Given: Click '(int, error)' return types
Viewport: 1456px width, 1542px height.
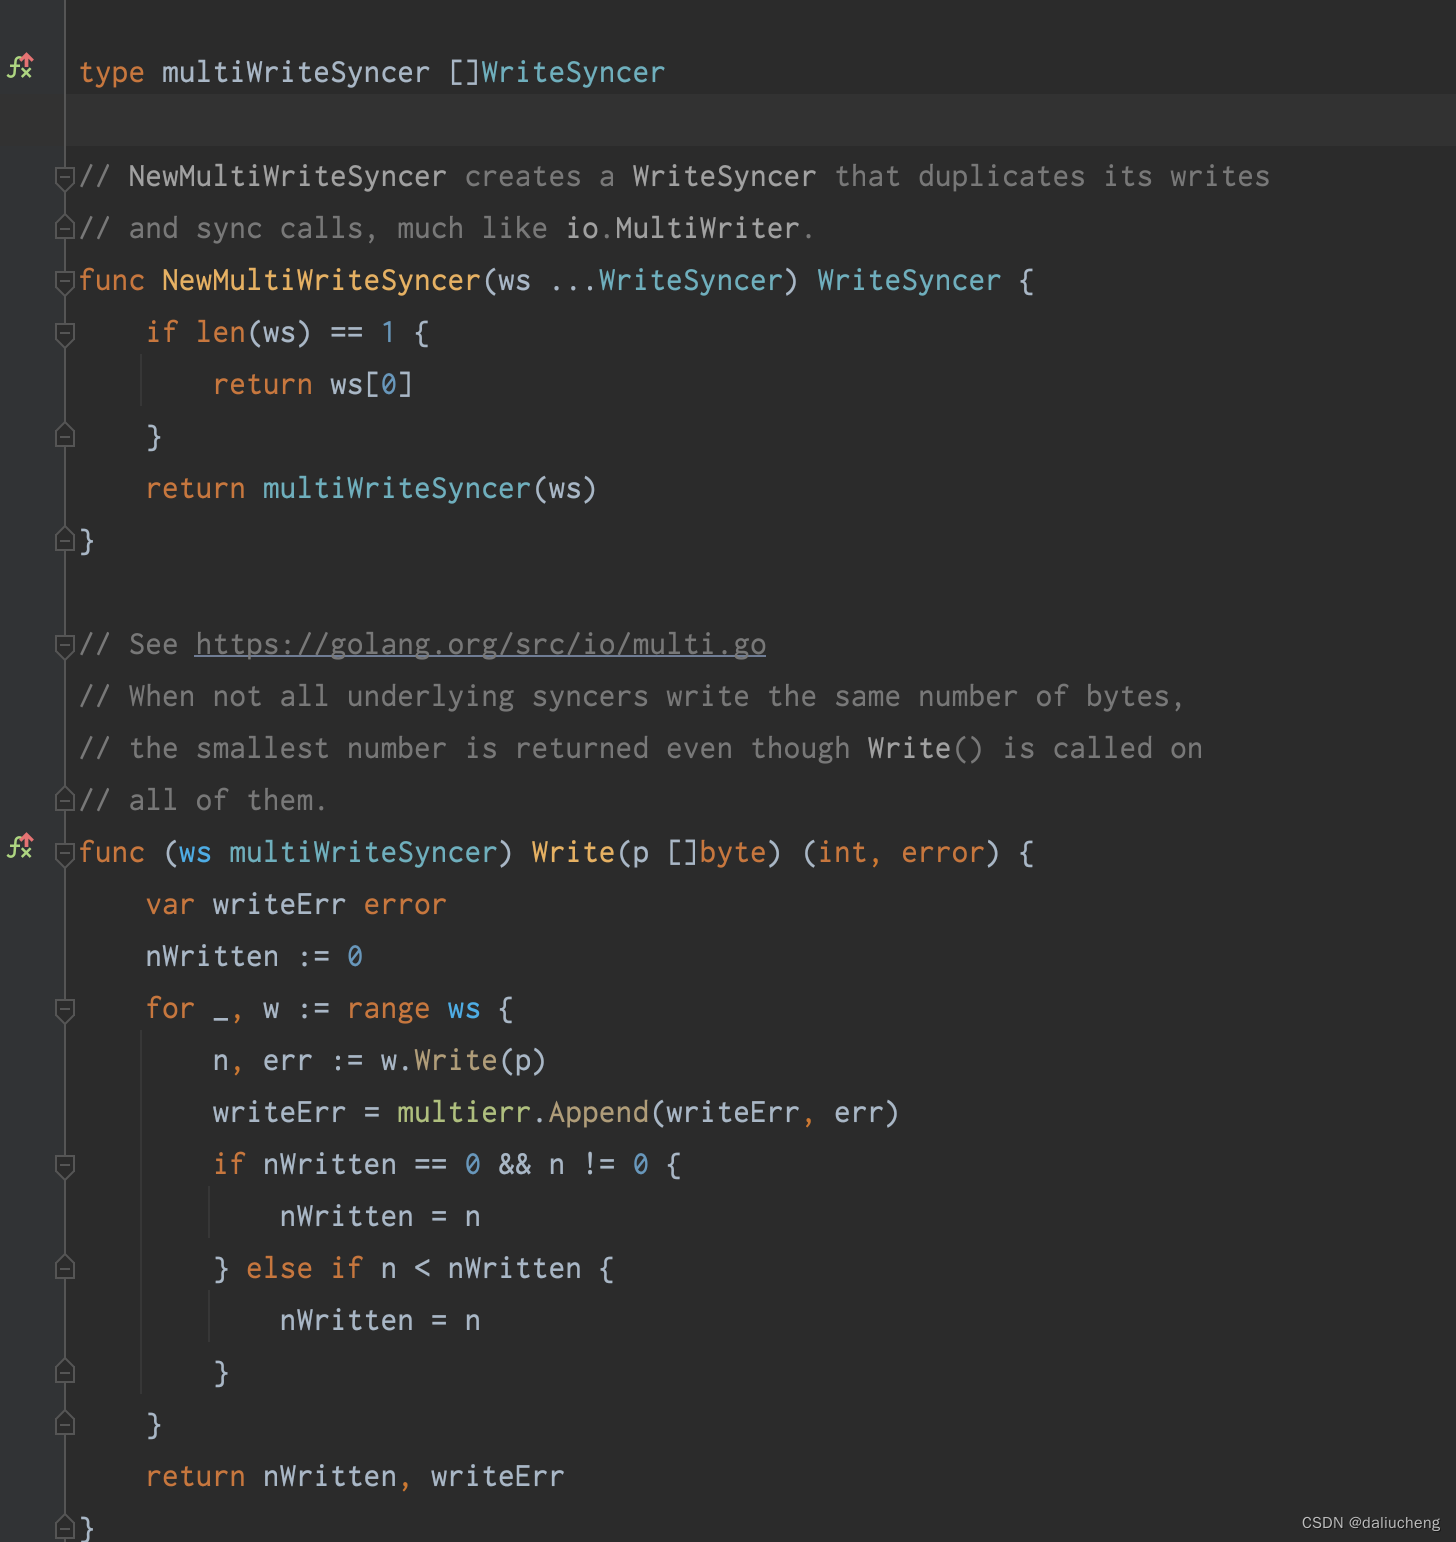Looking at the screenshot, I should coord(901,853).
